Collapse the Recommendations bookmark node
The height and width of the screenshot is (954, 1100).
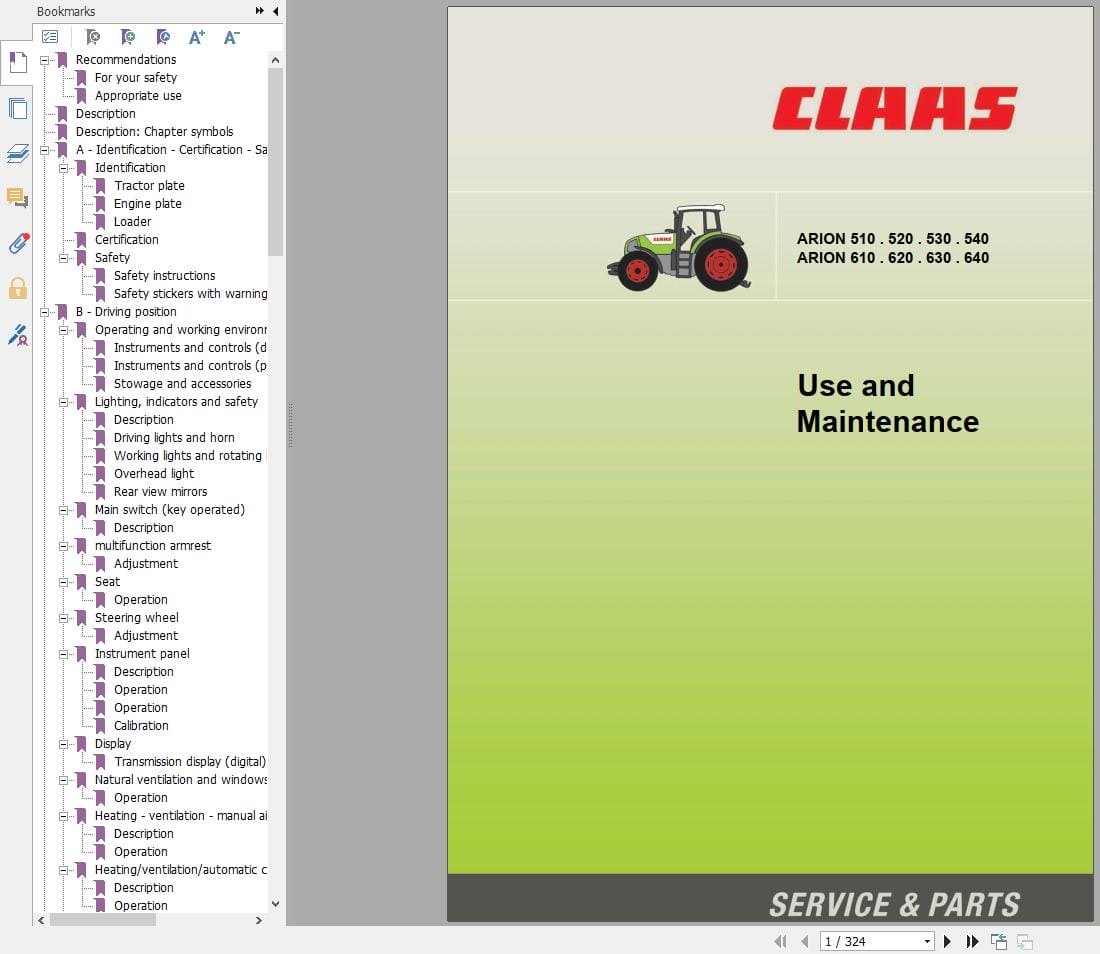[x=45, y=60]
